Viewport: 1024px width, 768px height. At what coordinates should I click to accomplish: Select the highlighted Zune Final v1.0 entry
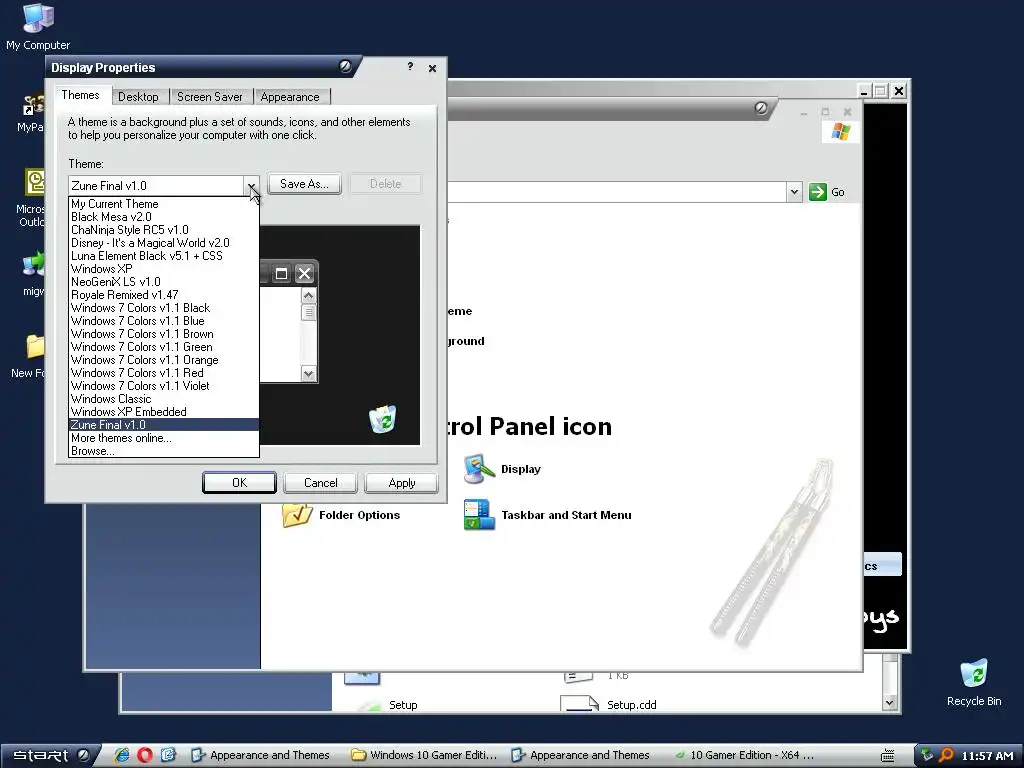(x=164, y=425)
